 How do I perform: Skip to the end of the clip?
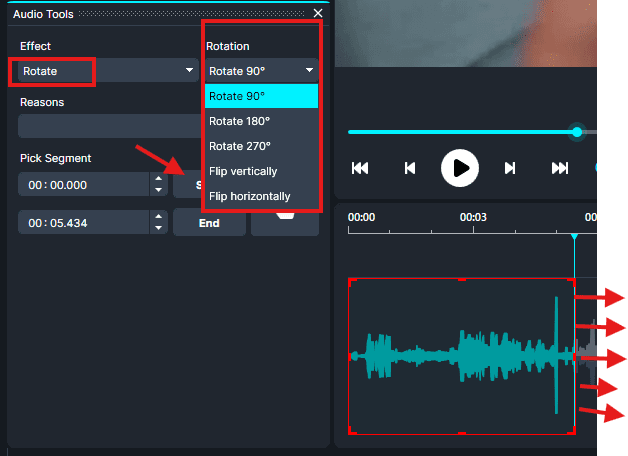560,168
